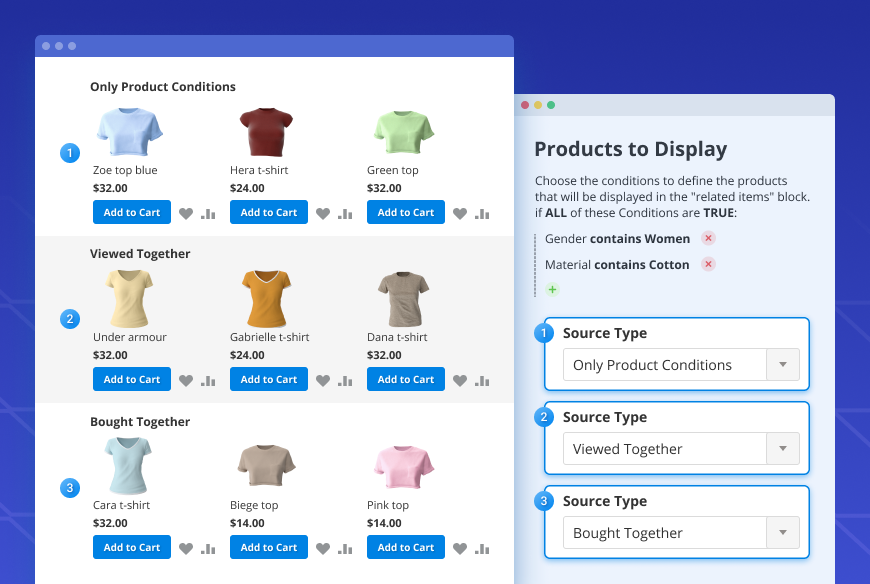870x584 pixels.
Task: Click the Pink top product thumbnail
Action: pos(405,465)
